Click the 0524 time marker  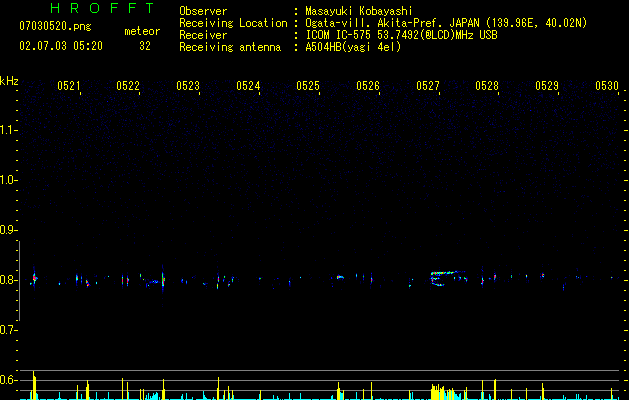[x=248, y=86]
